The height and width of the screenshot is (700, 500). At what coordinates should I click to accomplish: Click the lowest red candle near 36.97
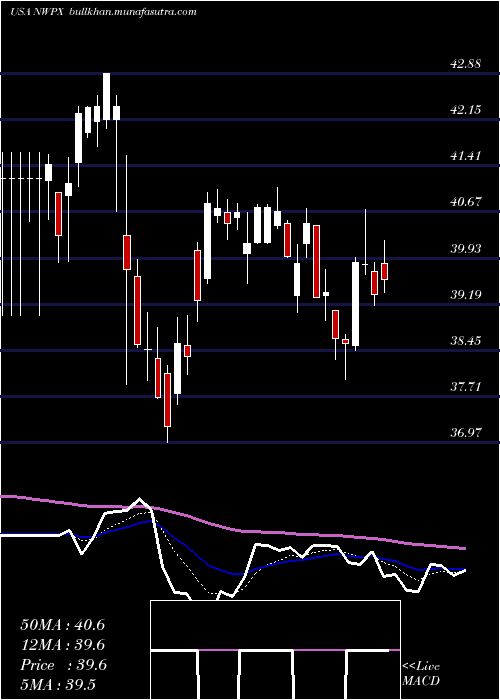(x=167, y=400)
